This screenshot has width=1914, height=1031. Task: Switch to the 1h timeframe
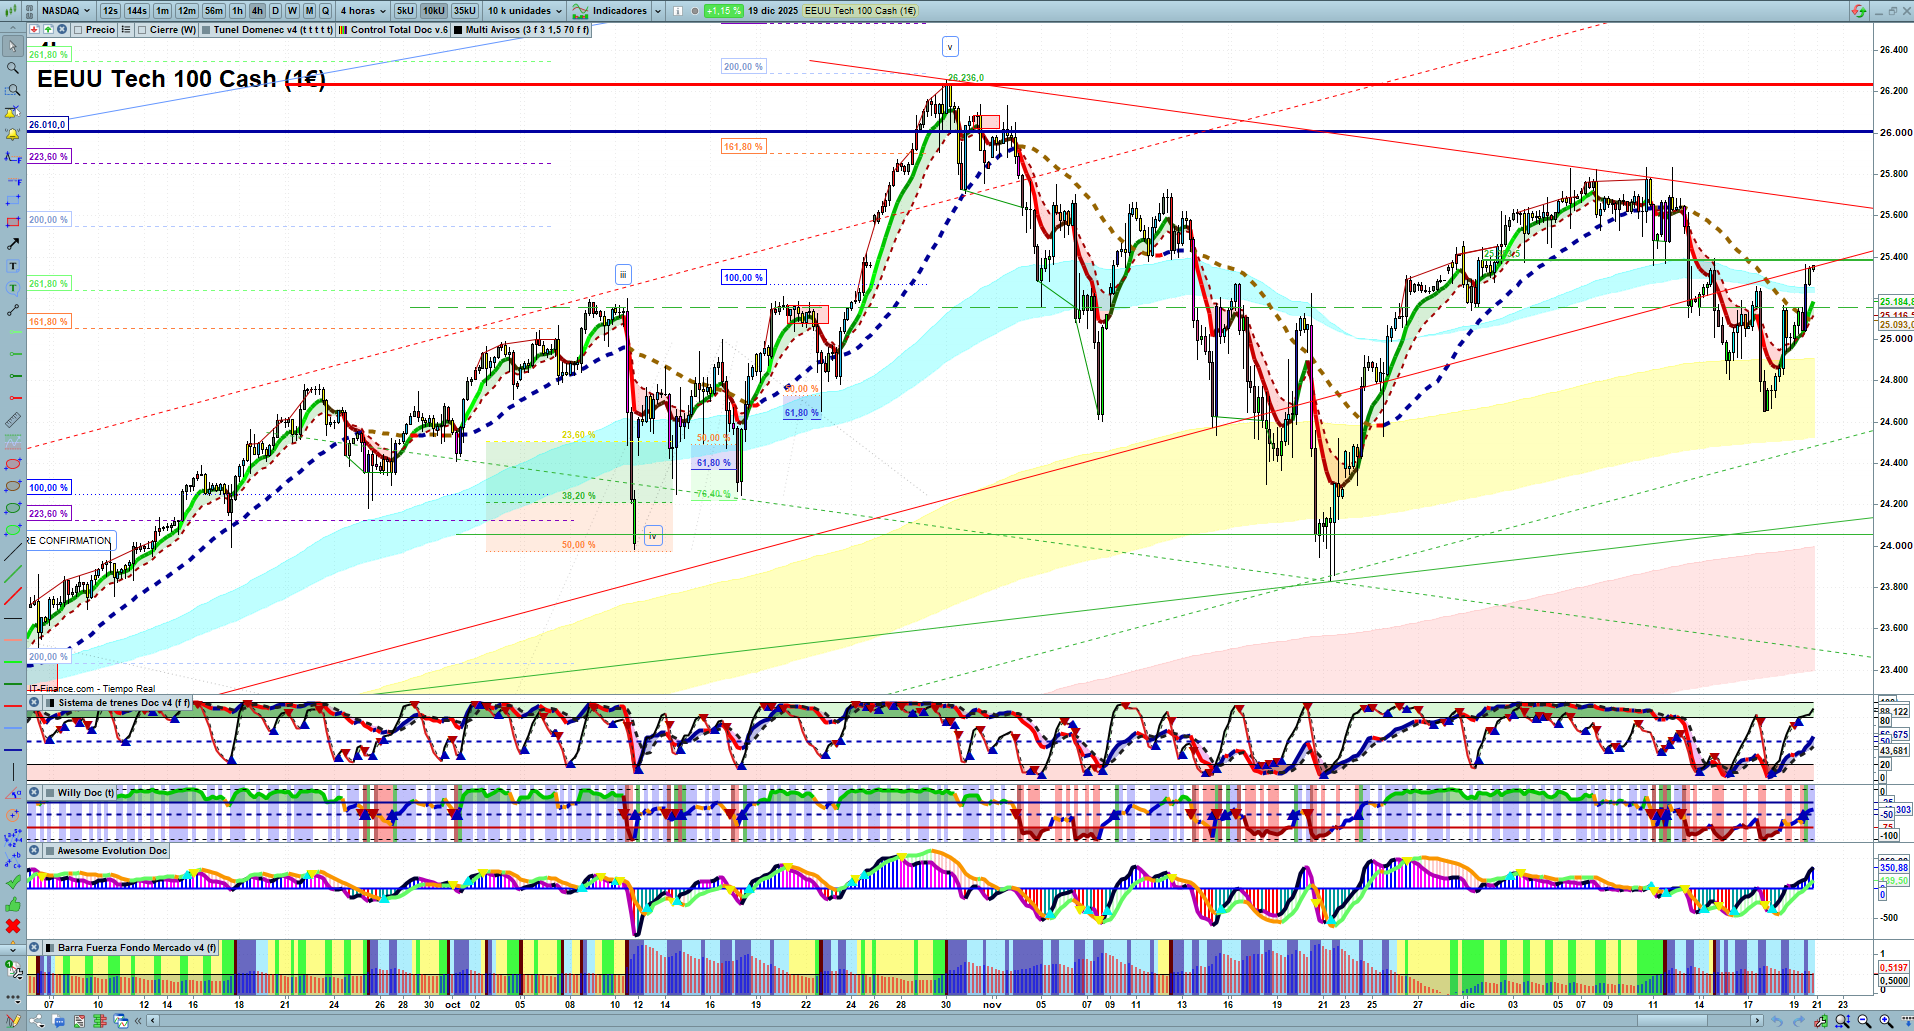pos(237,11)
